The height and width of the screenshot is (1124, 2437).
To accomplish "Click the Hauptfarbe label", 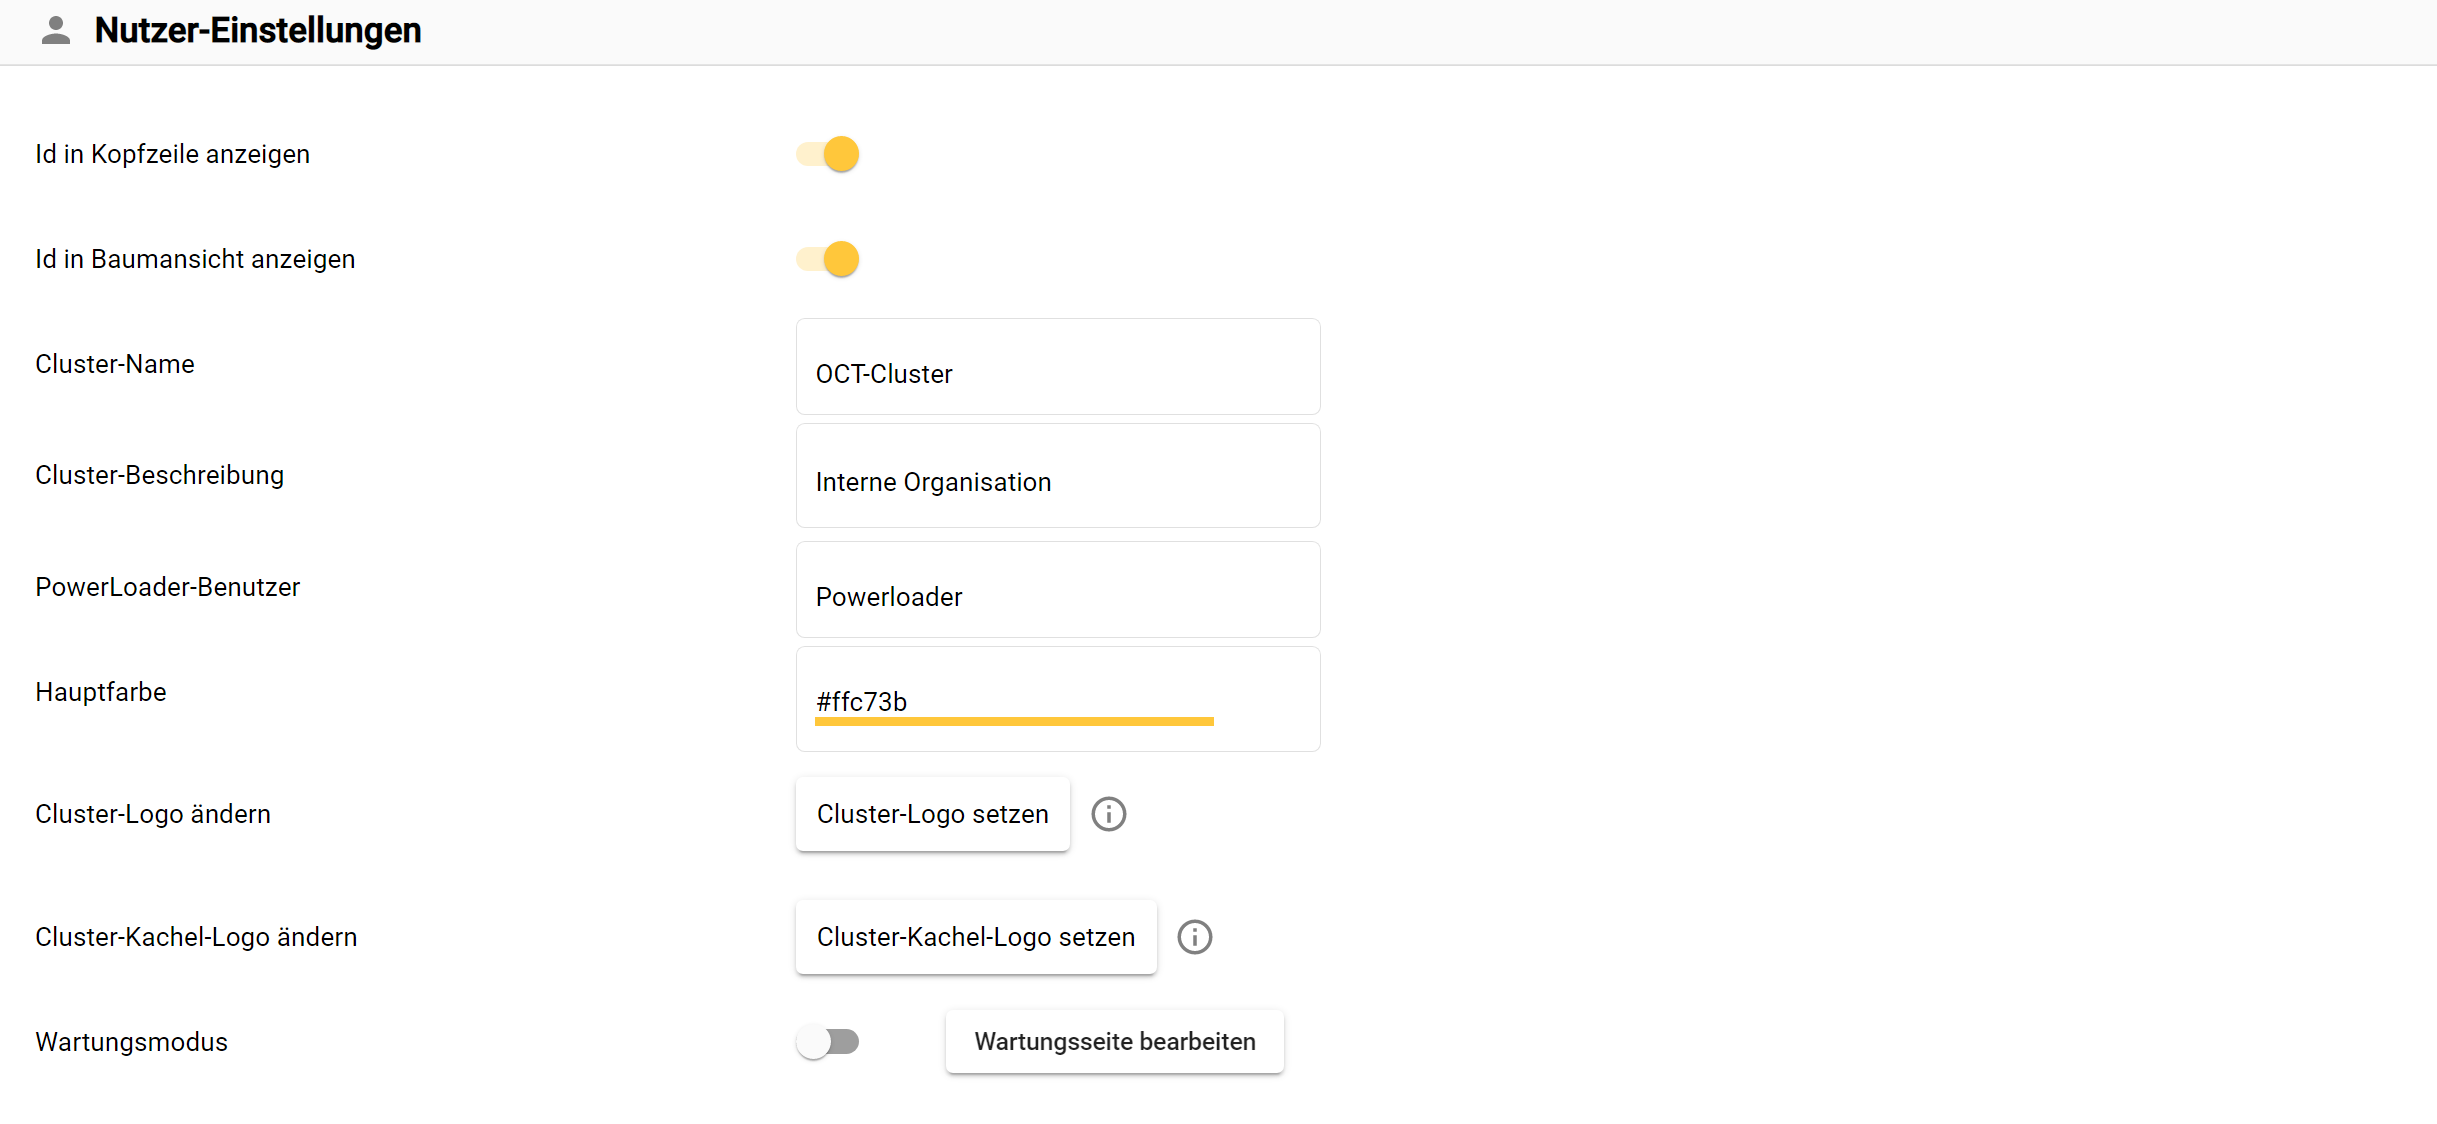I will tap(101, 692).
